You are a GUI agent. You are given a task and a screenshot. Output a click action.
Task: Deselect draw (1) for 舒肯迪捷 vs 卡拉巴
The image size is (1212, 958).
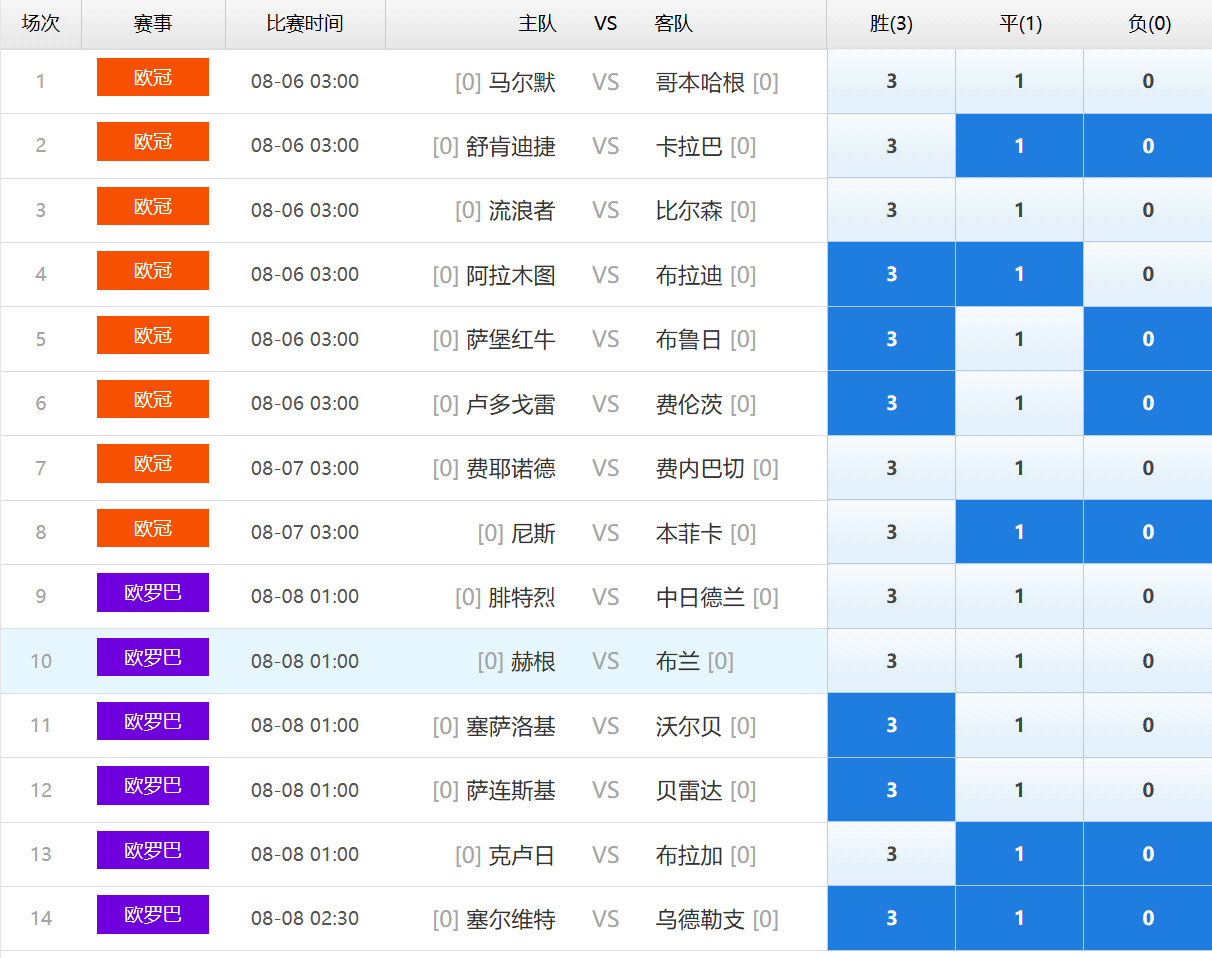click(x=1019, y=146)
